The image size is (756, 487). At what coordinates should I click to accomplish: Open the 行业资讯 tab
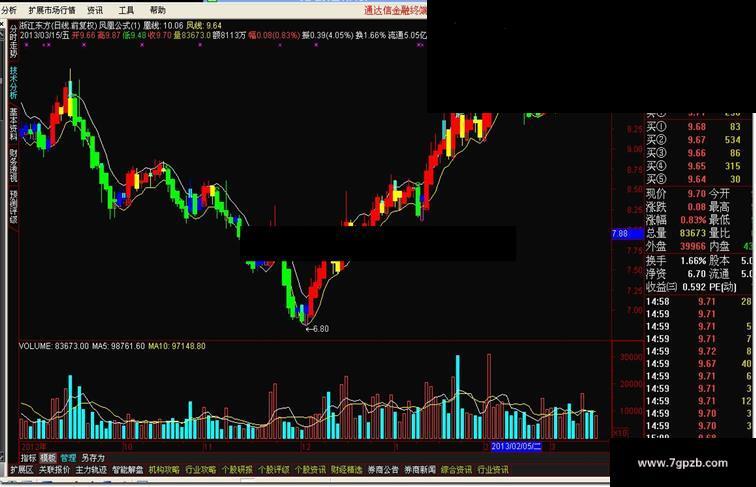pyautogui.click(x=493, y=469)
